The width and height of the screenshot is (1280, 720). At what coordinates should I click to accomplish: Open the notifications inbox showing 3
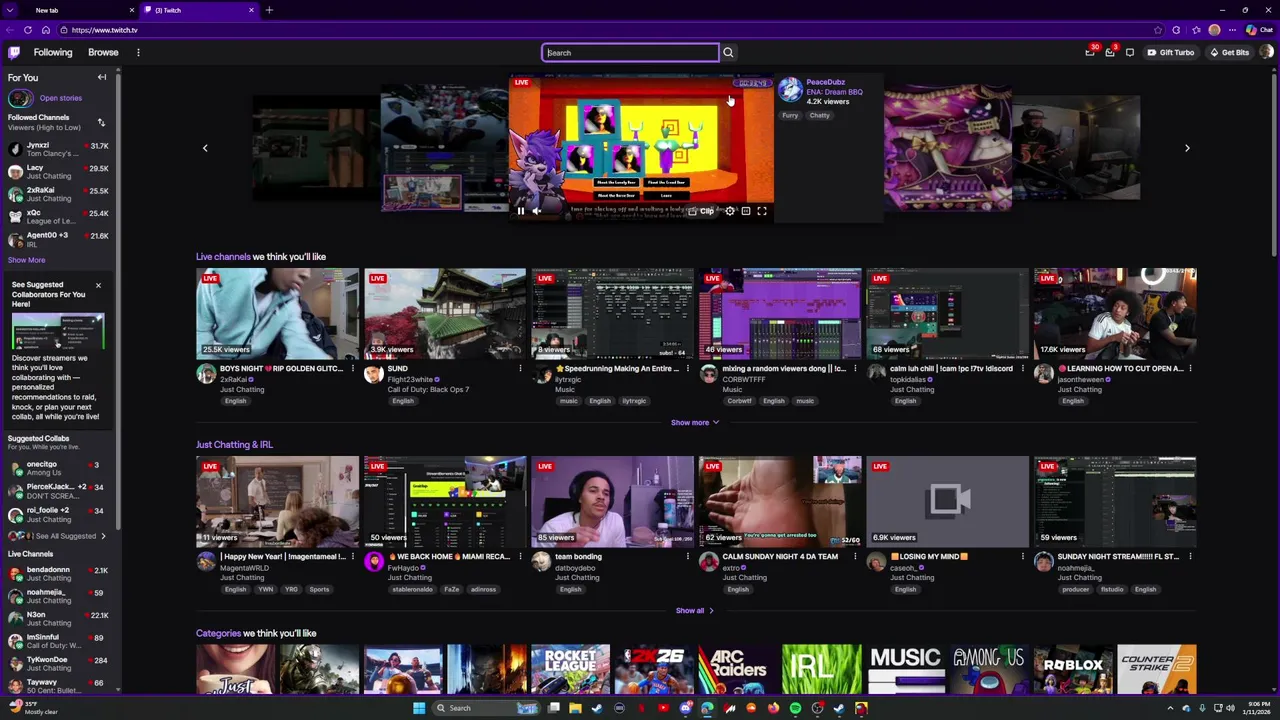[1110, 52]
